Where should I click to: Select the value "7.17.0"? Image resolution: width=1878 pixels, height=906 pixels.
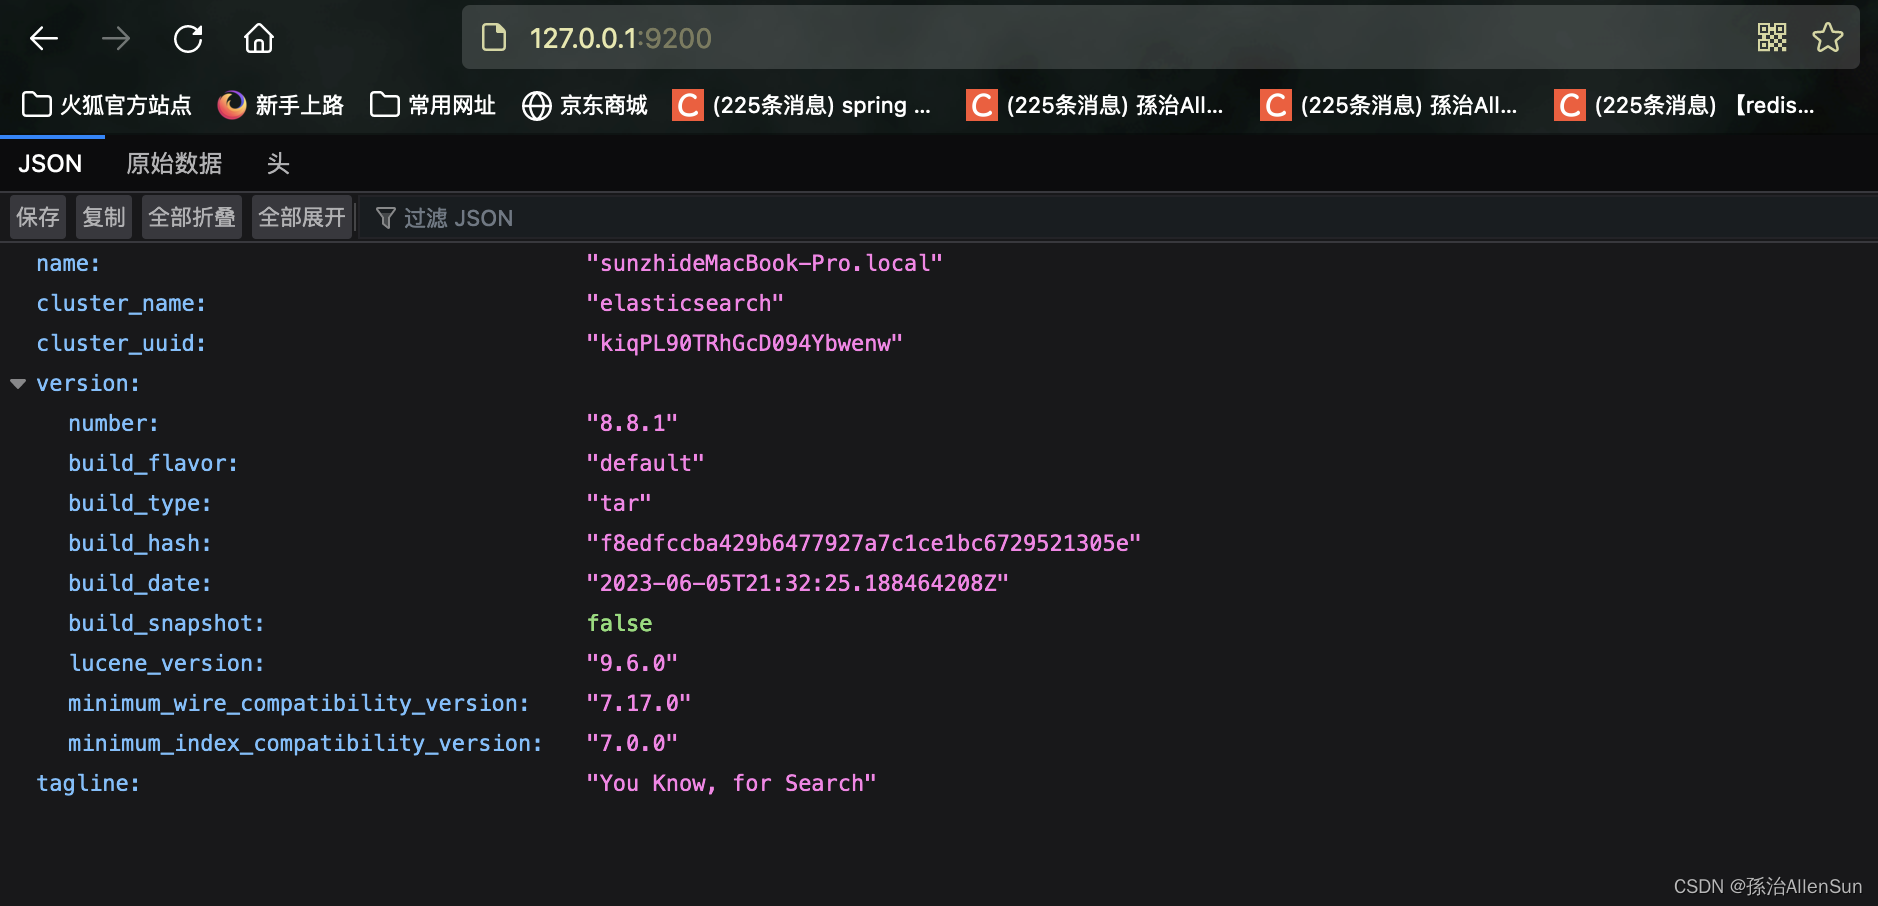(638, 704)
